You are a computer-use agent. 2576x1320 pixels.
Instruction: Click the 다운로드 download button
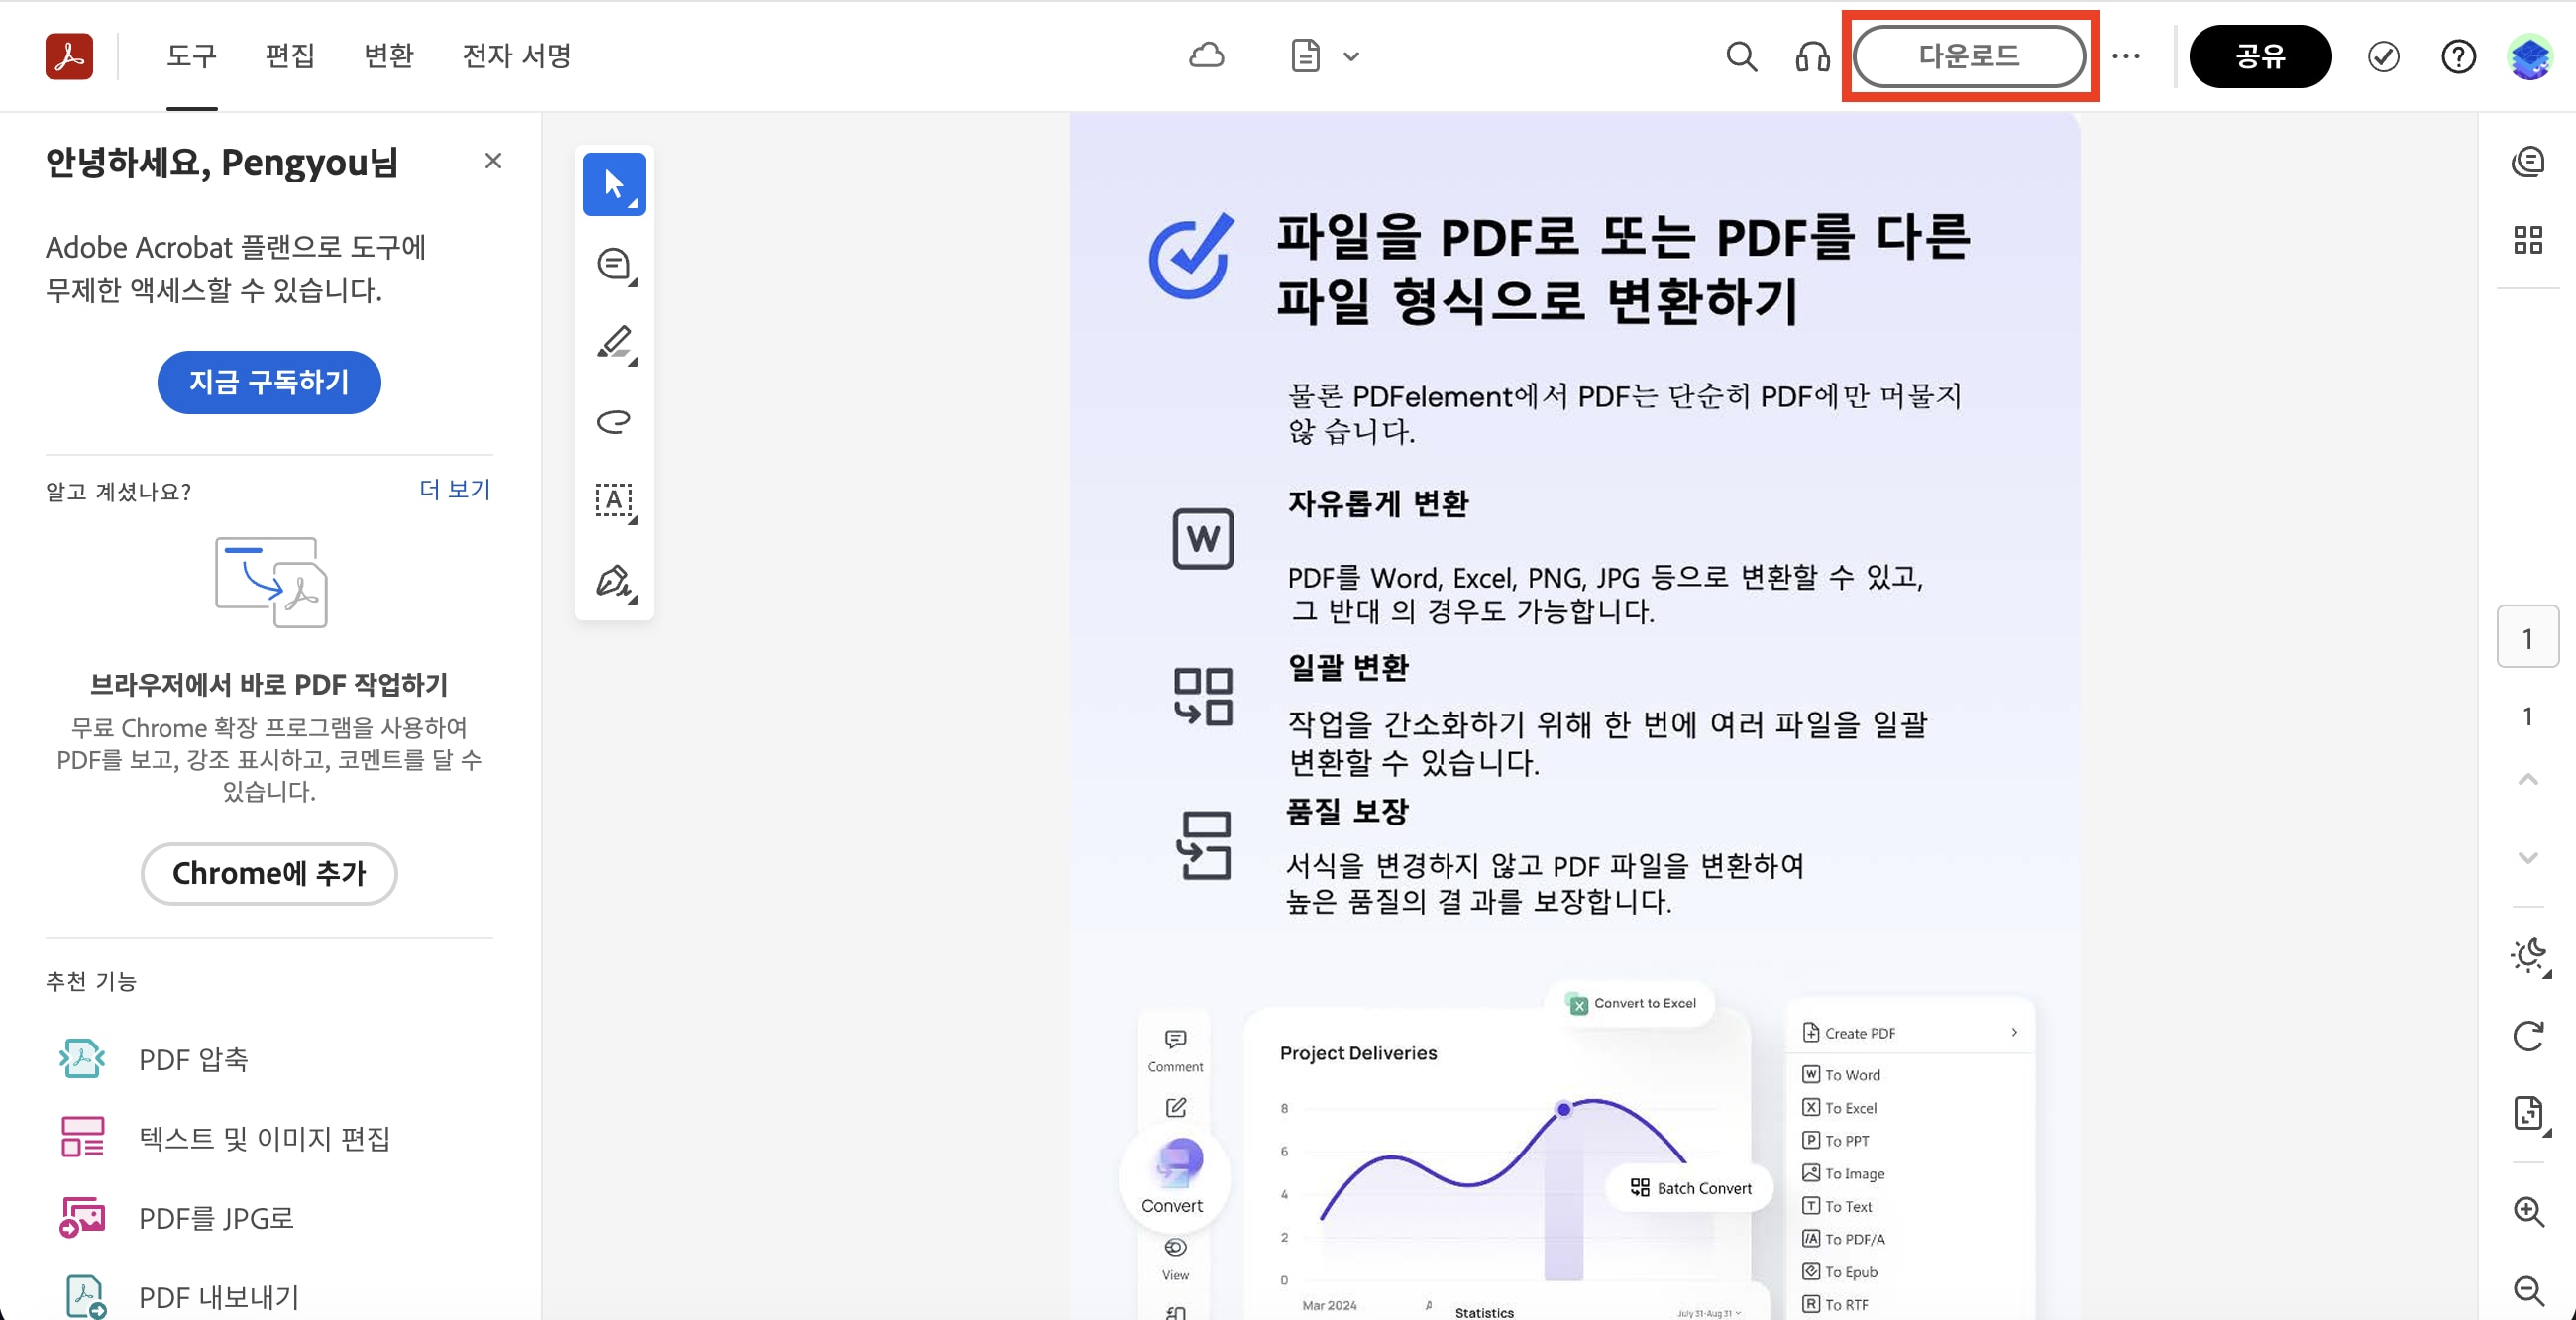[1970, 56]
